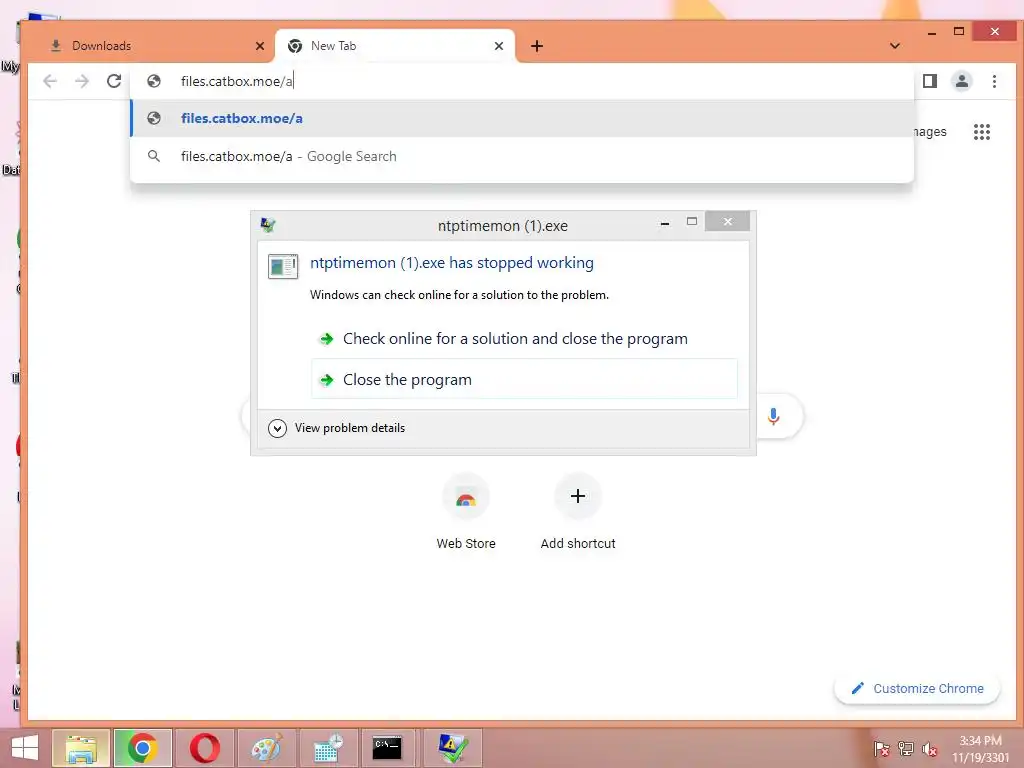The width and height of the screenshot is (1024, 768).
Task: Choose Close the program option
Action: pos(524,379)
